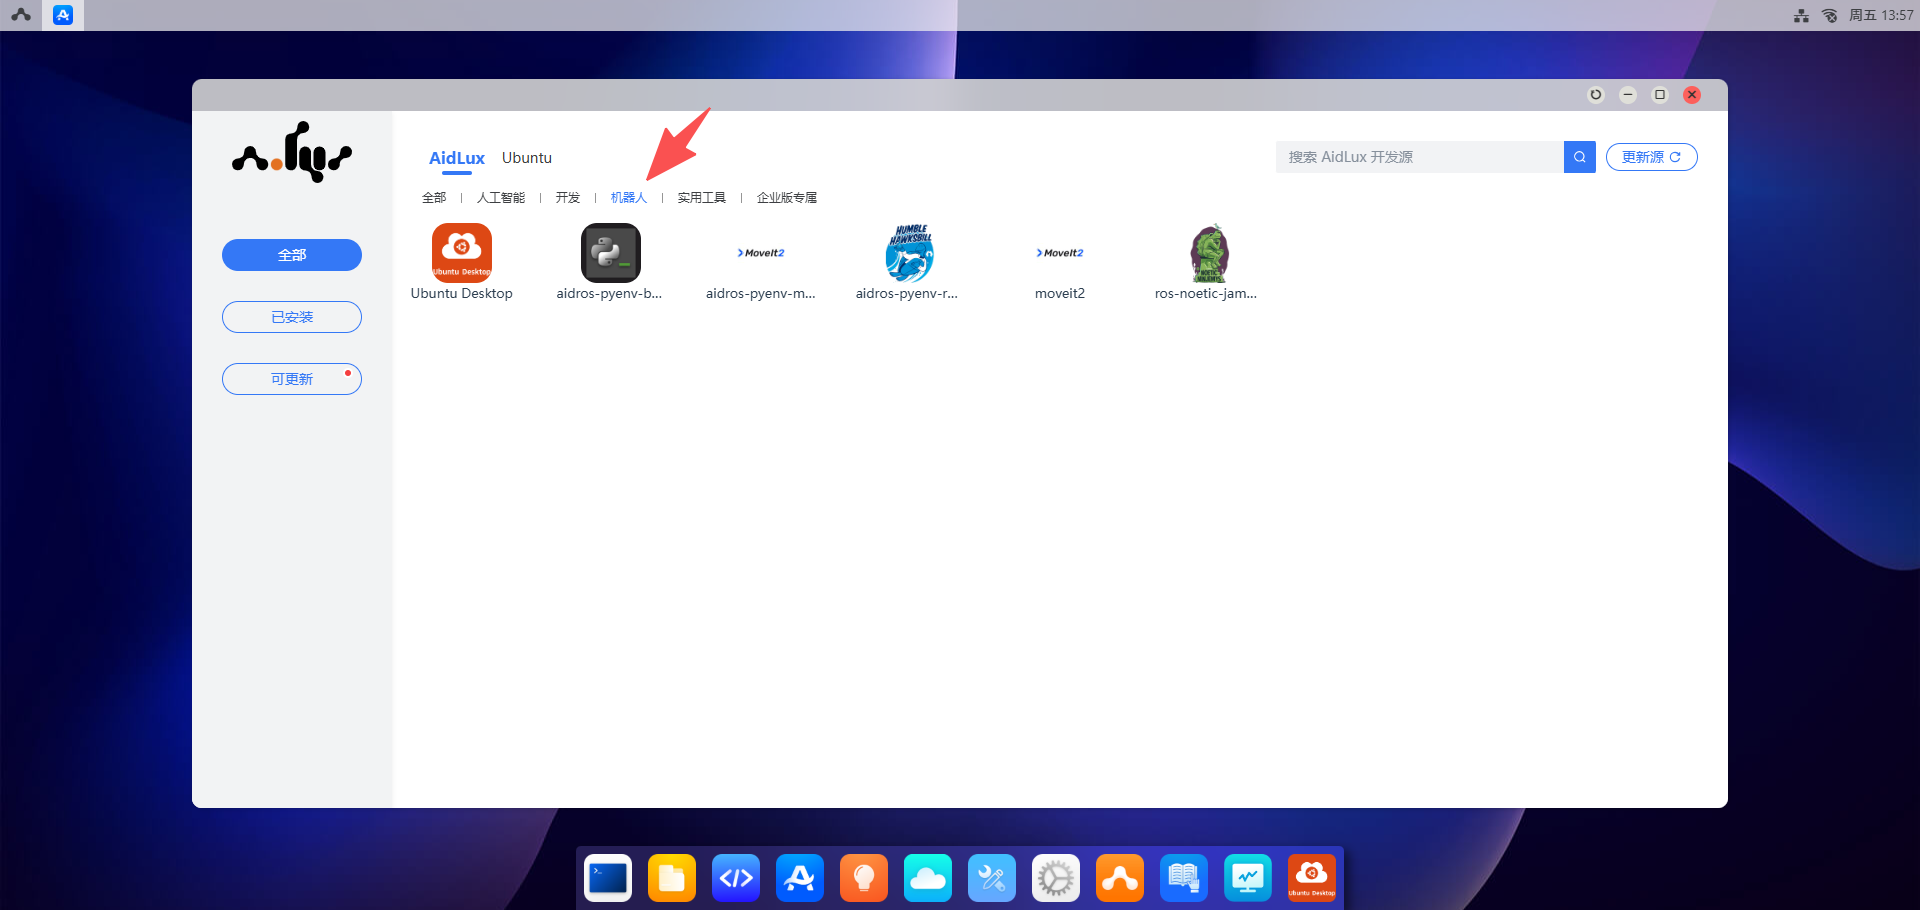Click the blue search magnifier button
Screen dimensions: 1920x910
pos(1580,157)
